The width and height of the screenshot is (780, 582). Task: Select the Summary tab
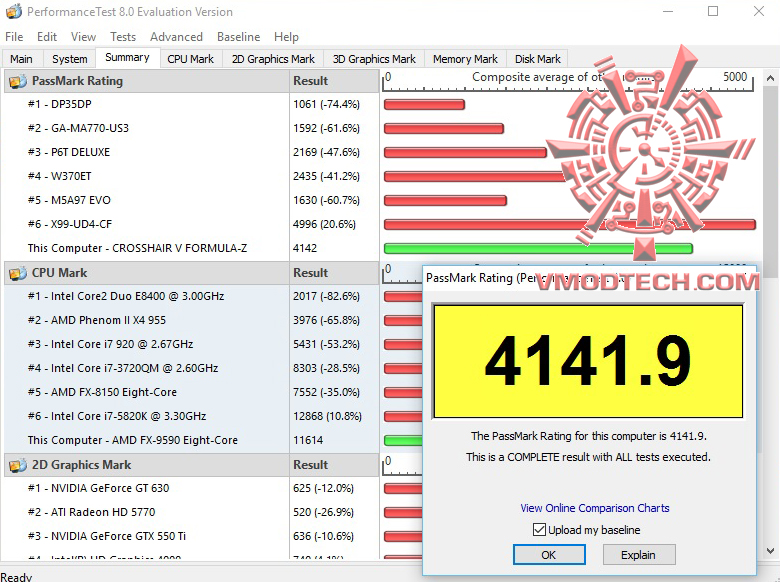127,58
